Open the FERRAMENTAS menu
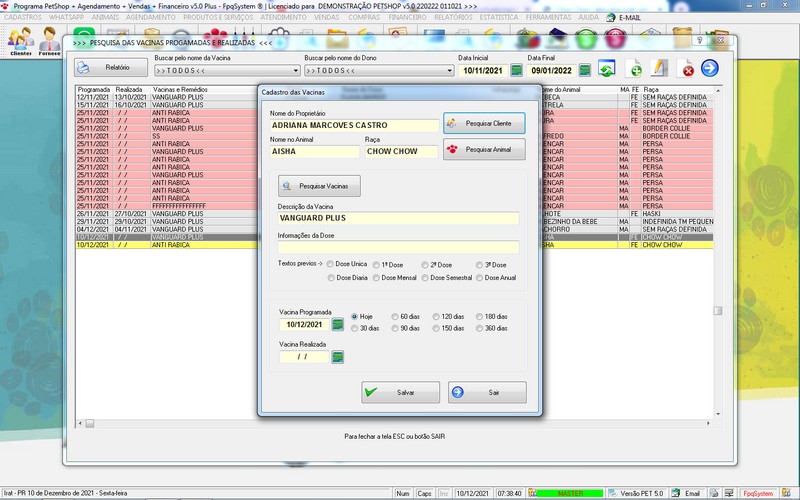This screenshot has width=800, height=500. [548, 17]
